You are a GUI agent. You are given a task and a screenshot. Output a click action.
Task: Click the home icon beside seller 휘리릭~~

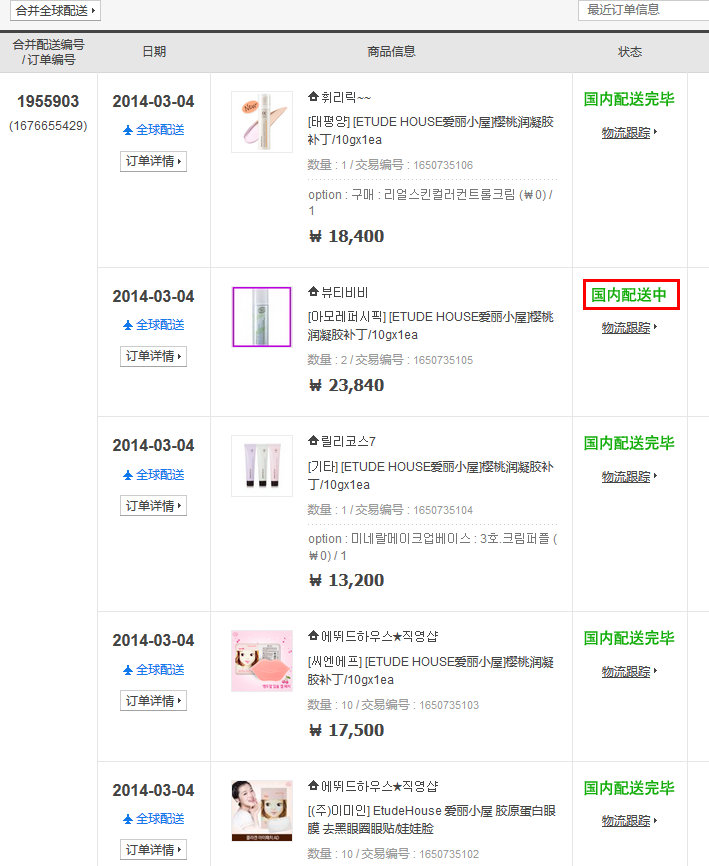313,97
